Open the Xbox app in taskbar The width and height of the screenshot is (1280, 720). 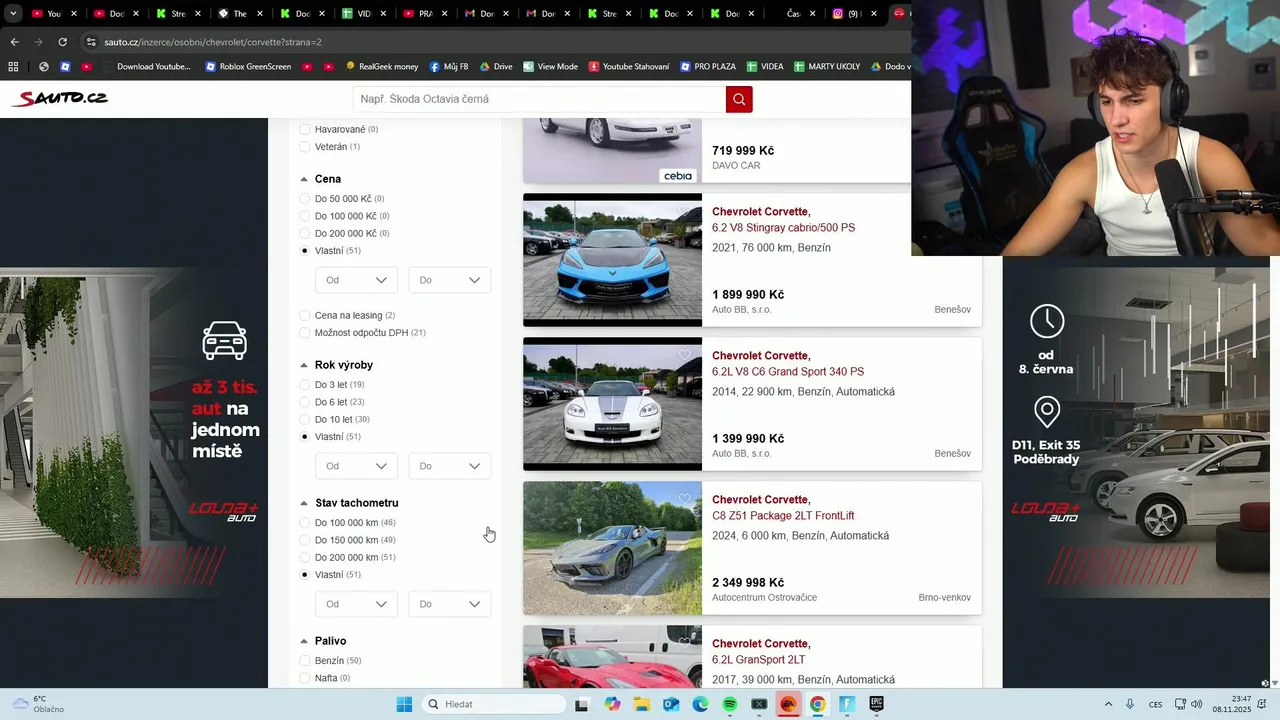click(x=759, y=704)
